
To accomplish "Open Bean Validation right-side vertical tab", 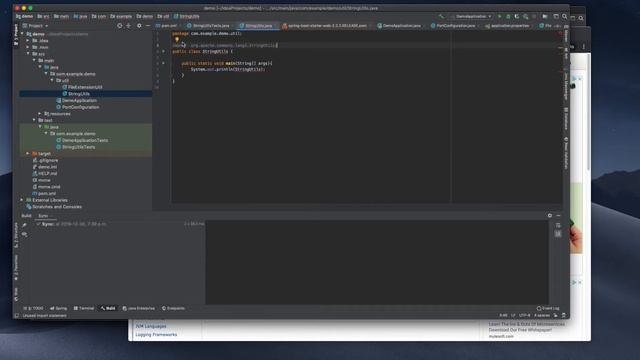I will point(566,153).
